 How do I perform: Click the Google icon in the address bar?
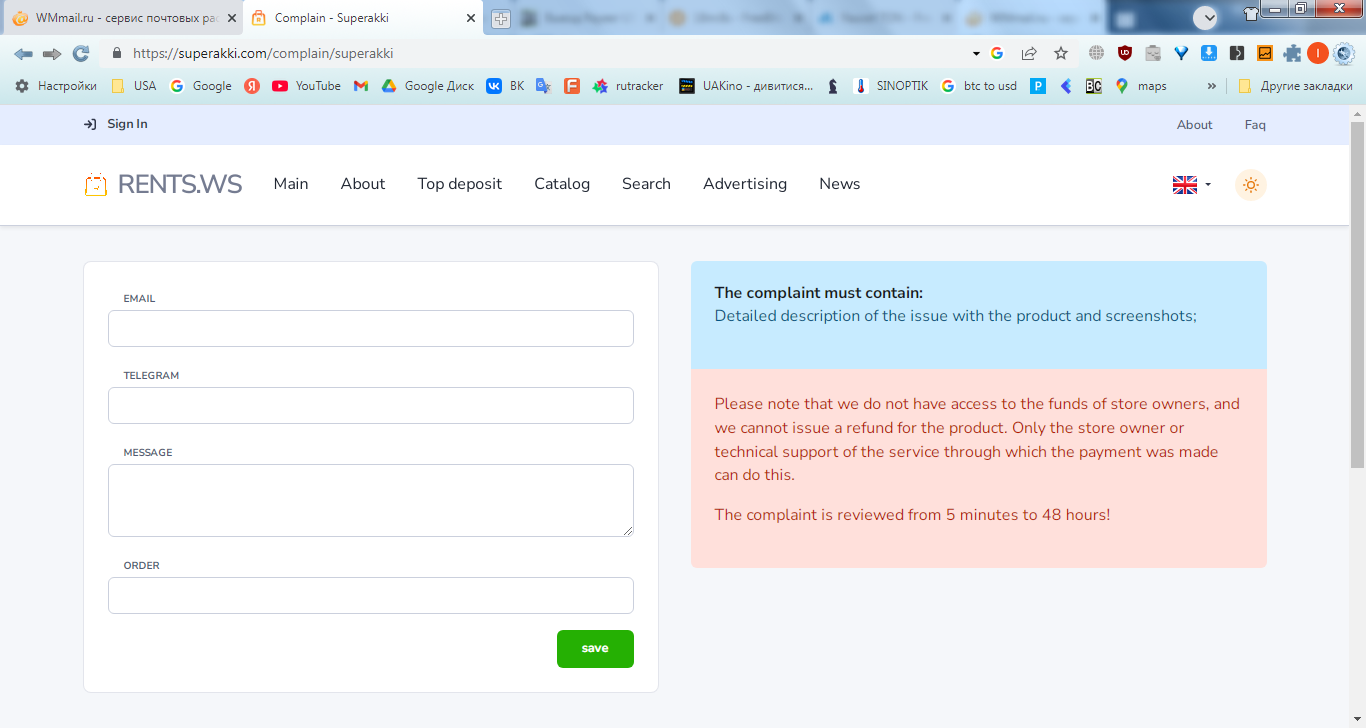(x=997, y=53)
